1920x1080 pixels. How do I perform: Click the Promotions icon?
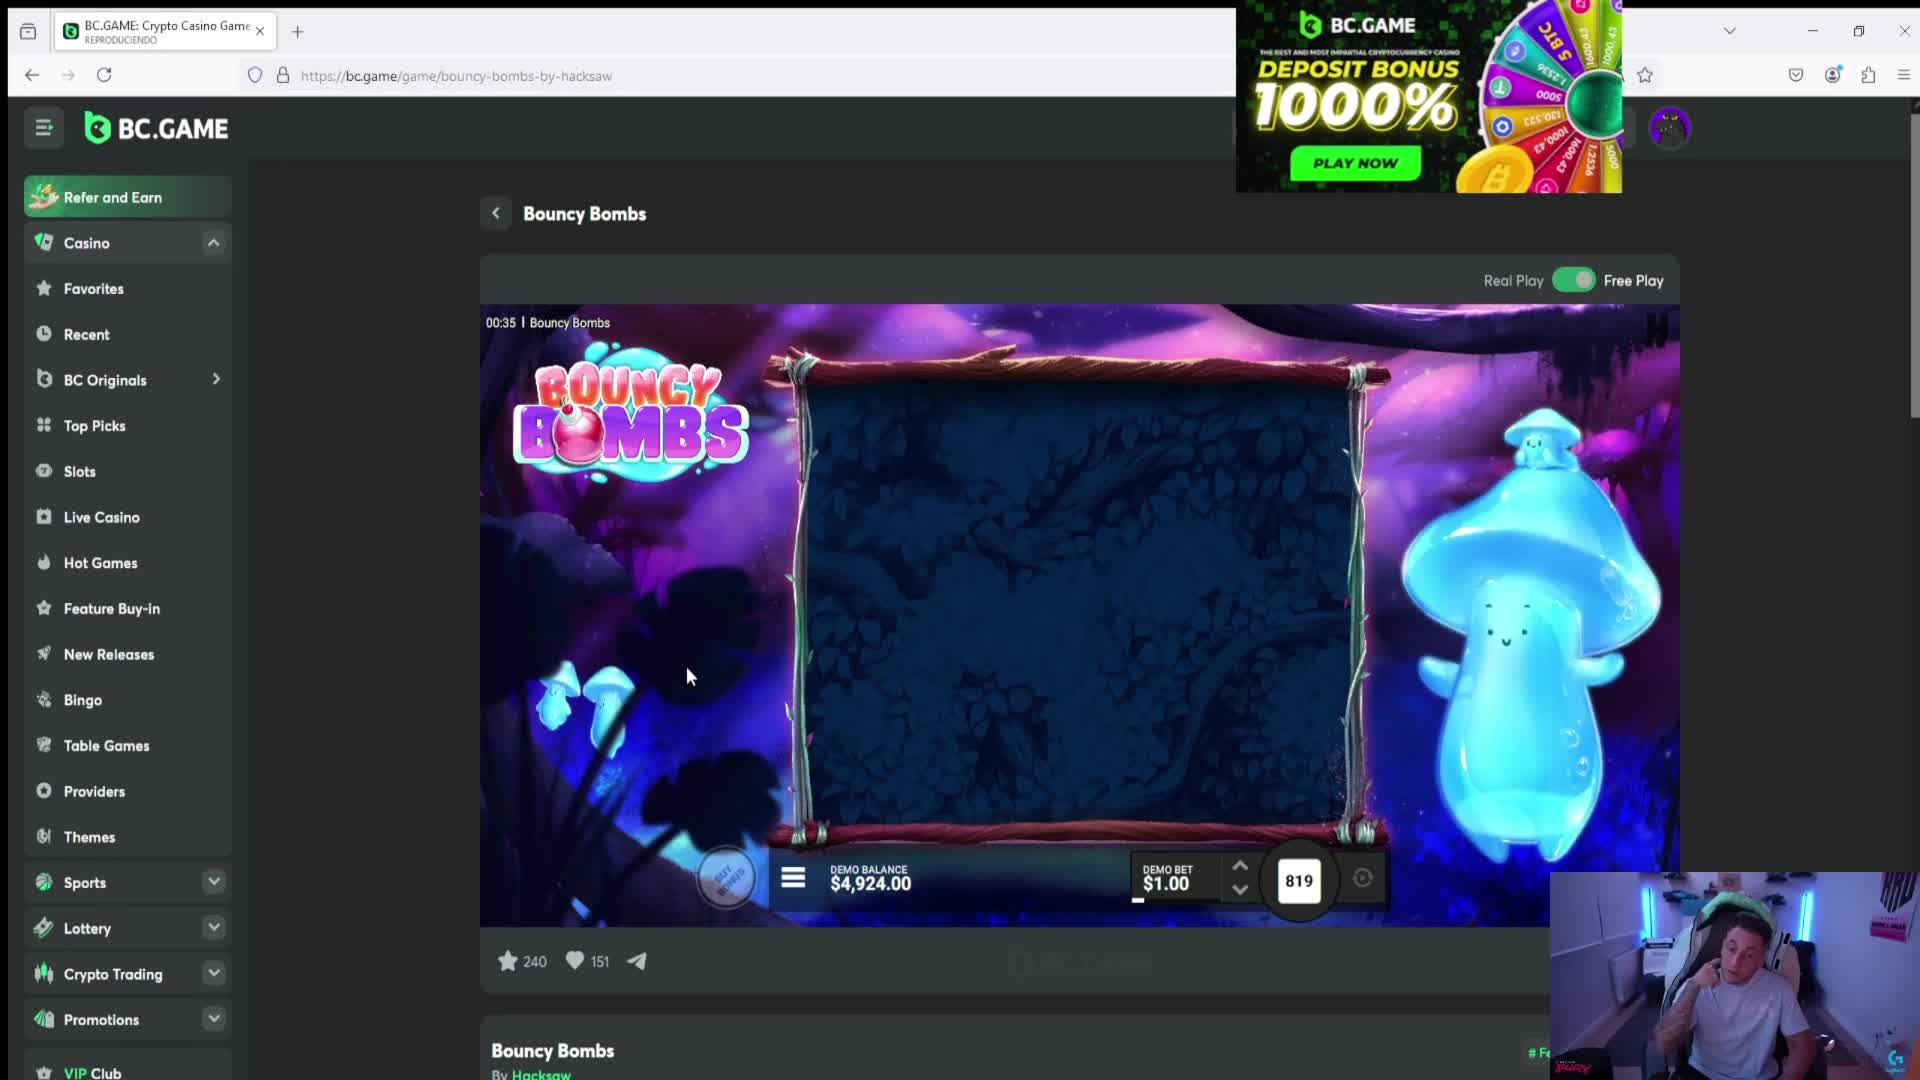[44, 1019]
